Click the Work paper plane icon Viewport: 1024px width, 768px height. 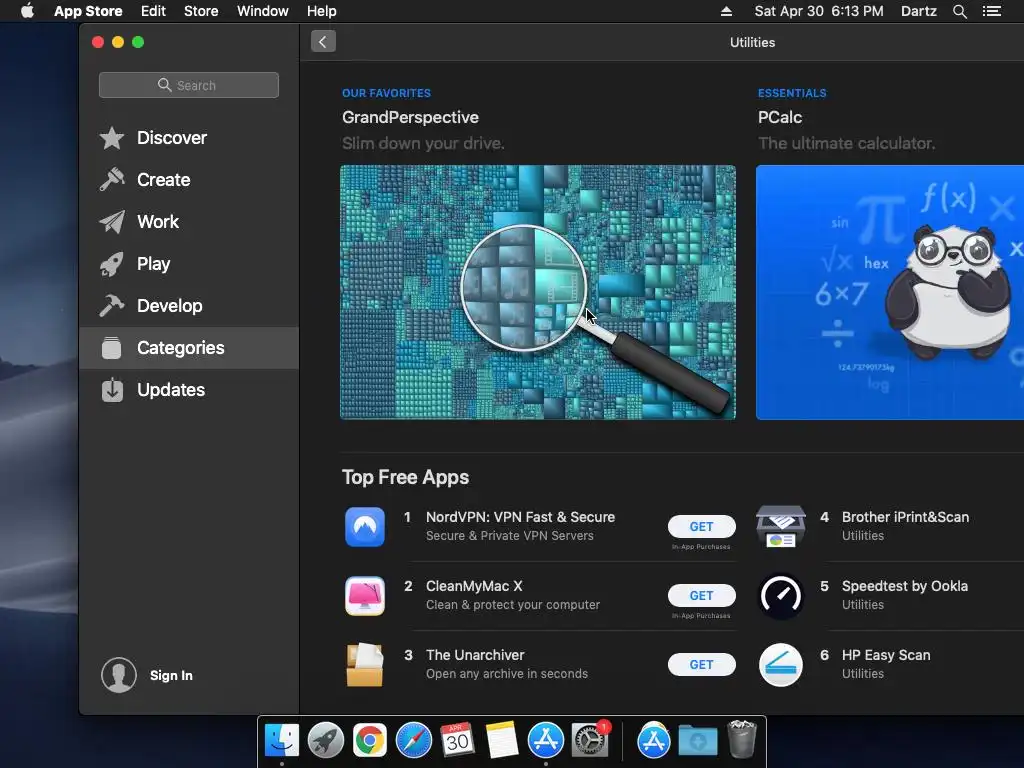click(112, 221)
